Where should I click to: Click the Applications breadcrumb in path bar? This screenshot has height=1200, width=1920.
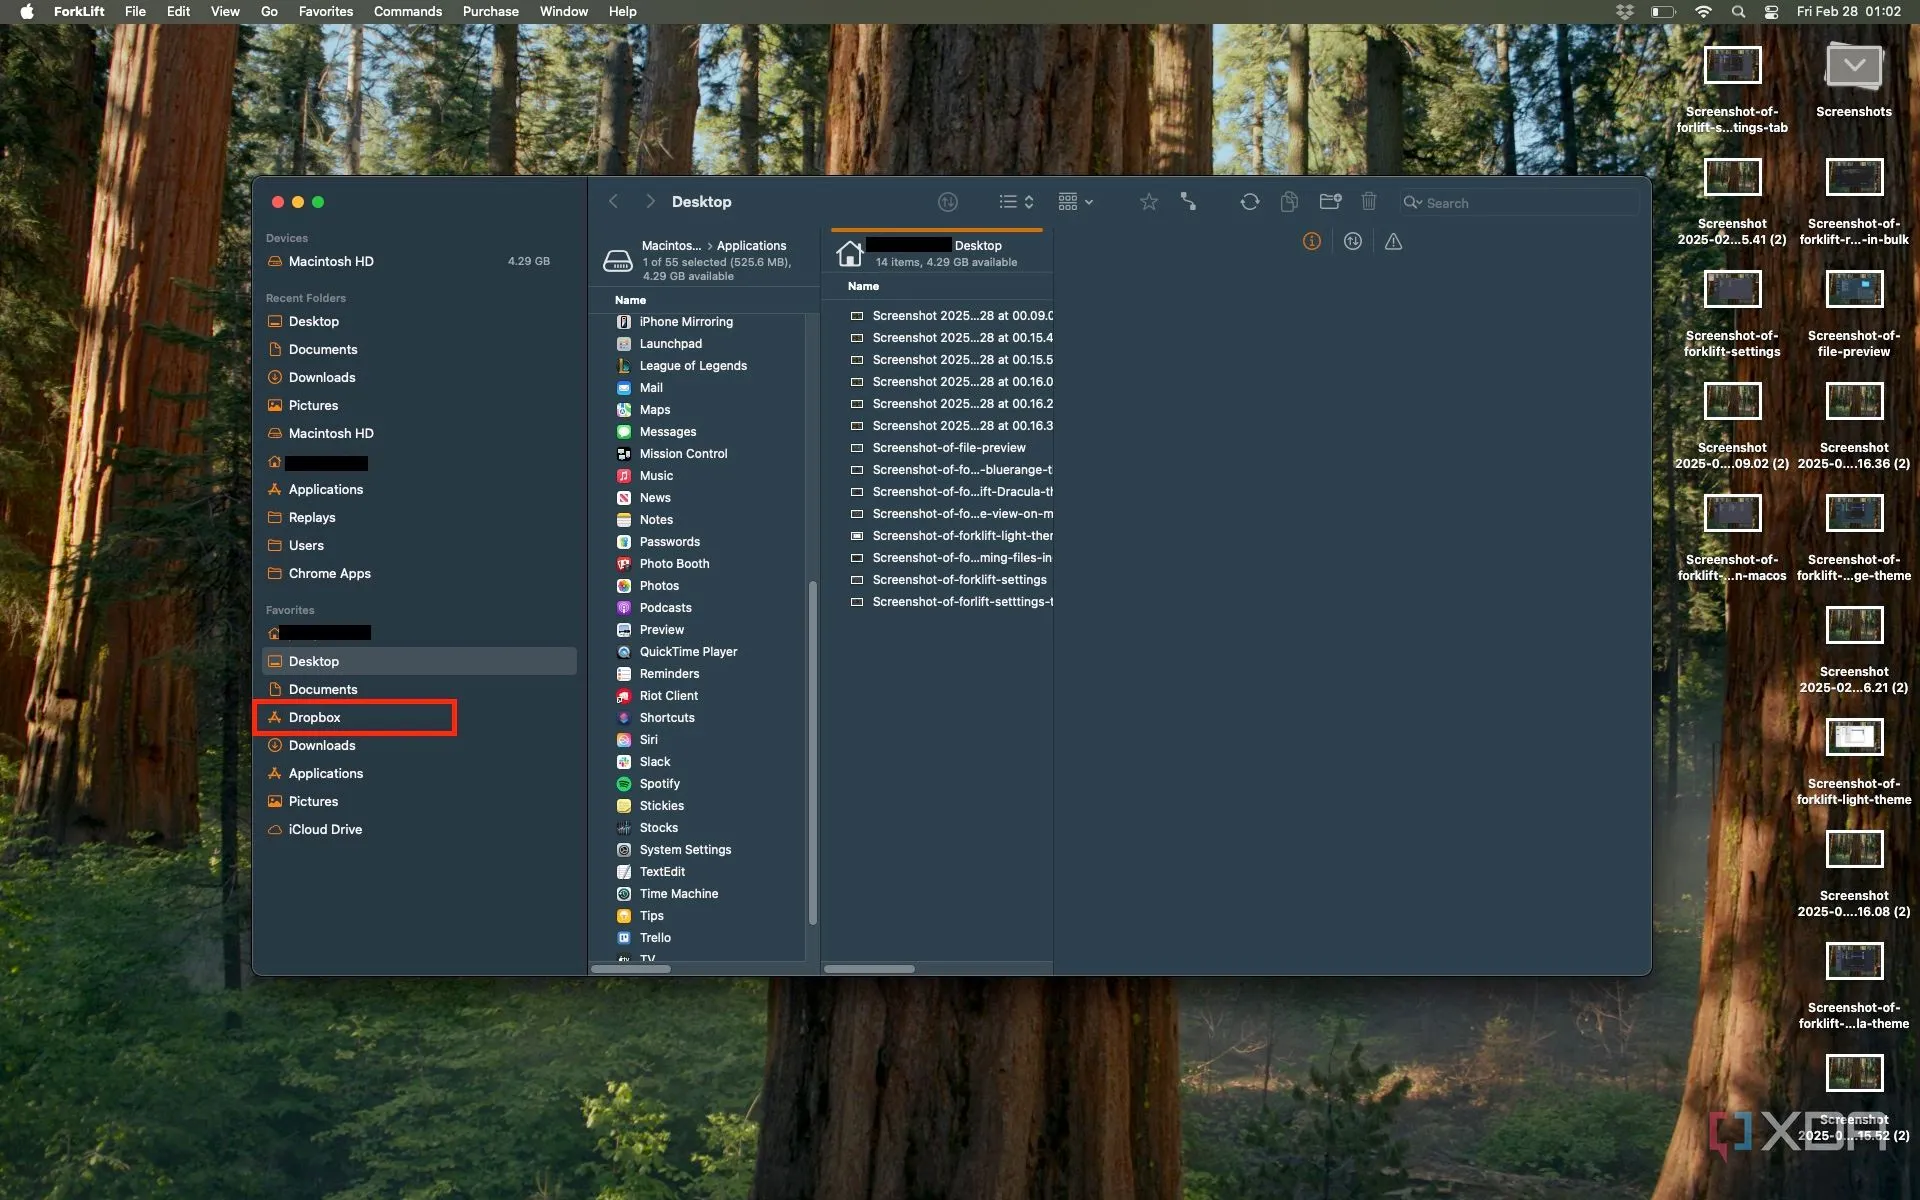(x=751, y=245)
